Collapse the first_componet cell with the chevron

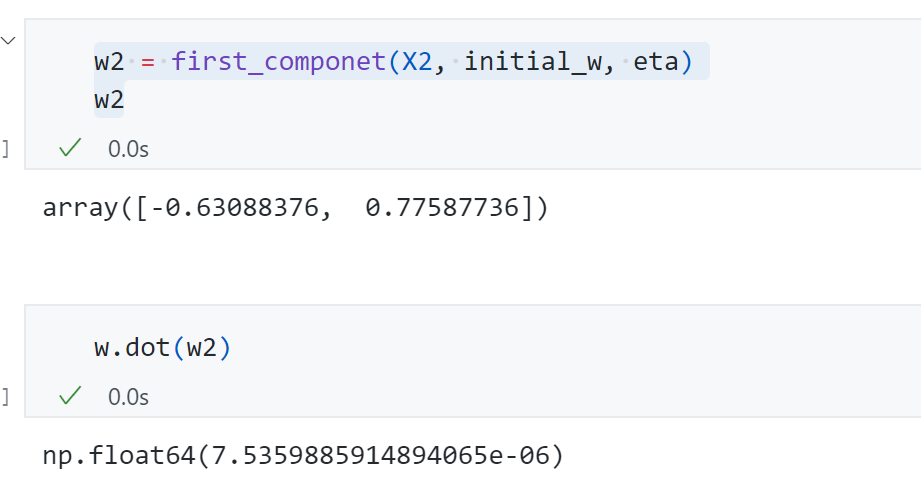pos(9,41)
